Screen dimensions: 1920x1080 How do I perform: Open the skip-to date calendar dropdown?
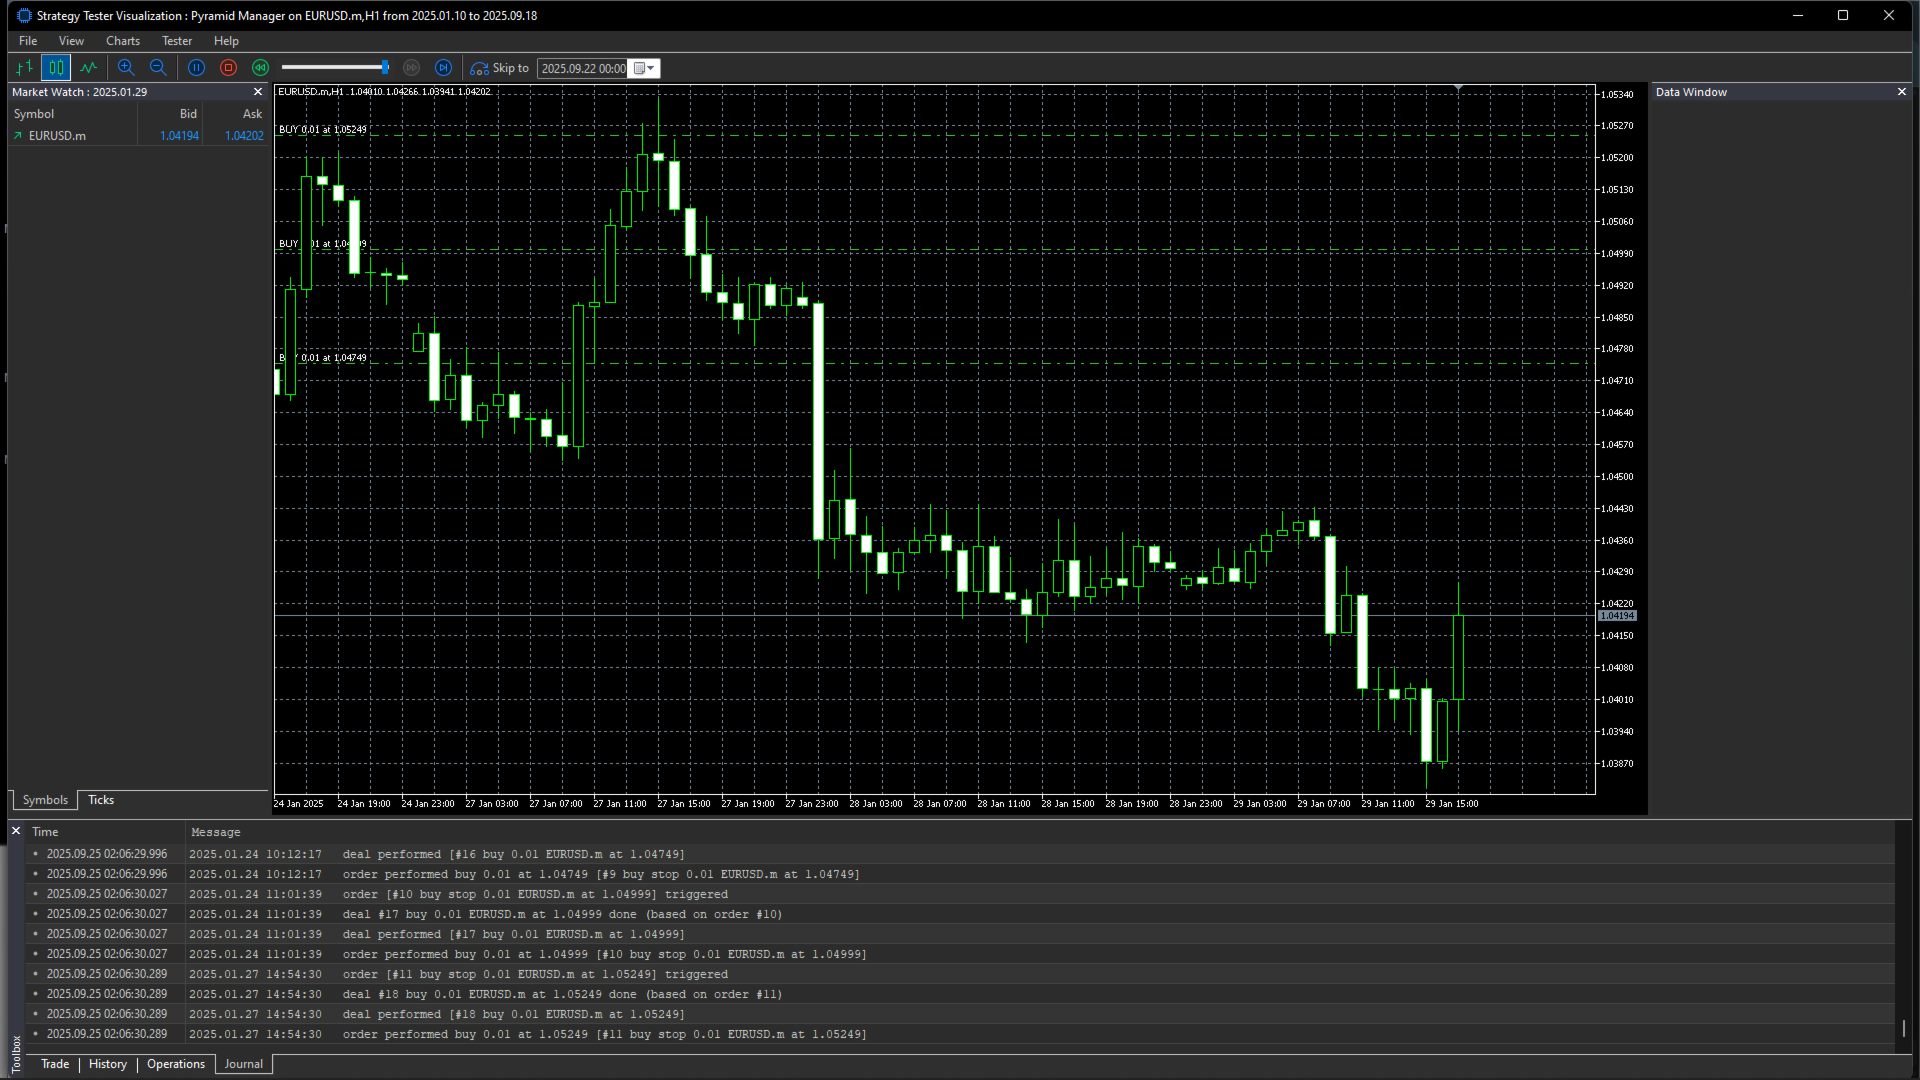pos(645,69)
